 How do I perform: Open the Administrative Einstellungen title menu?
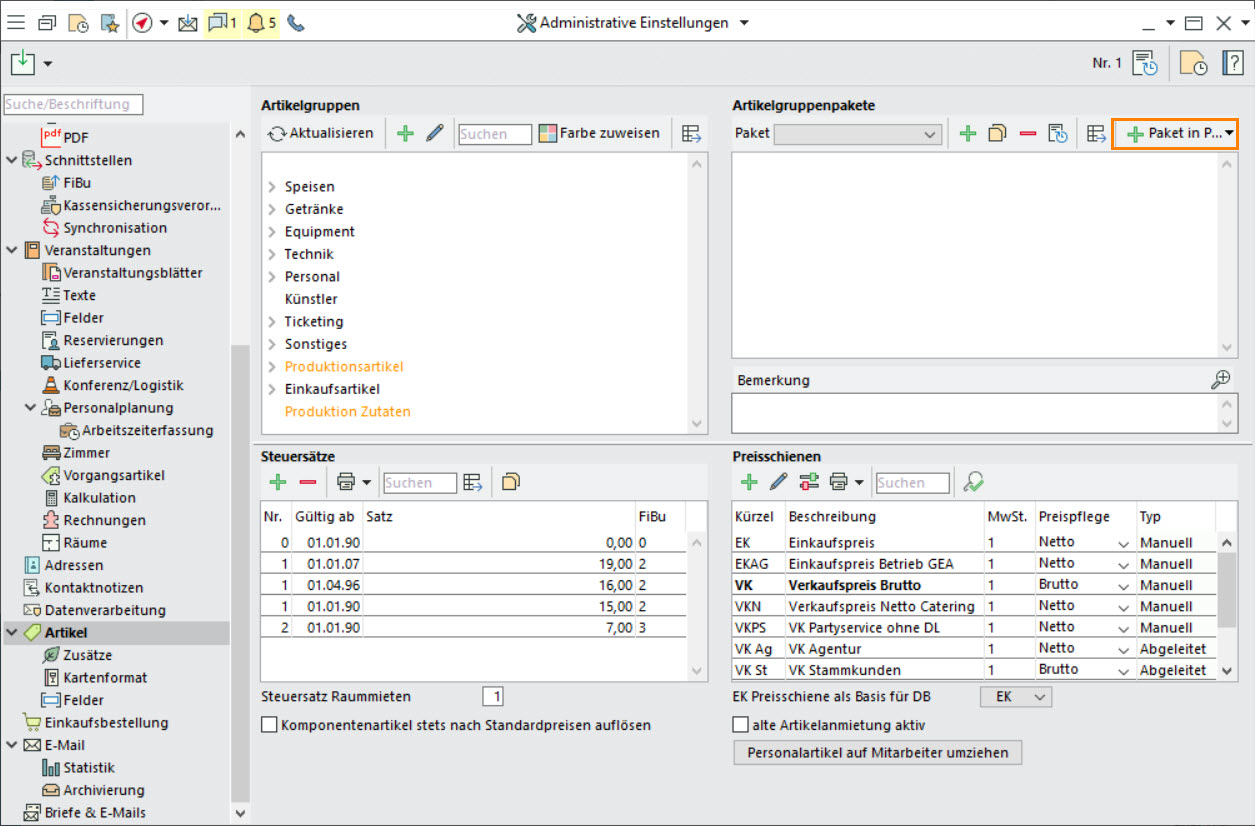click(x=633, y=23)
